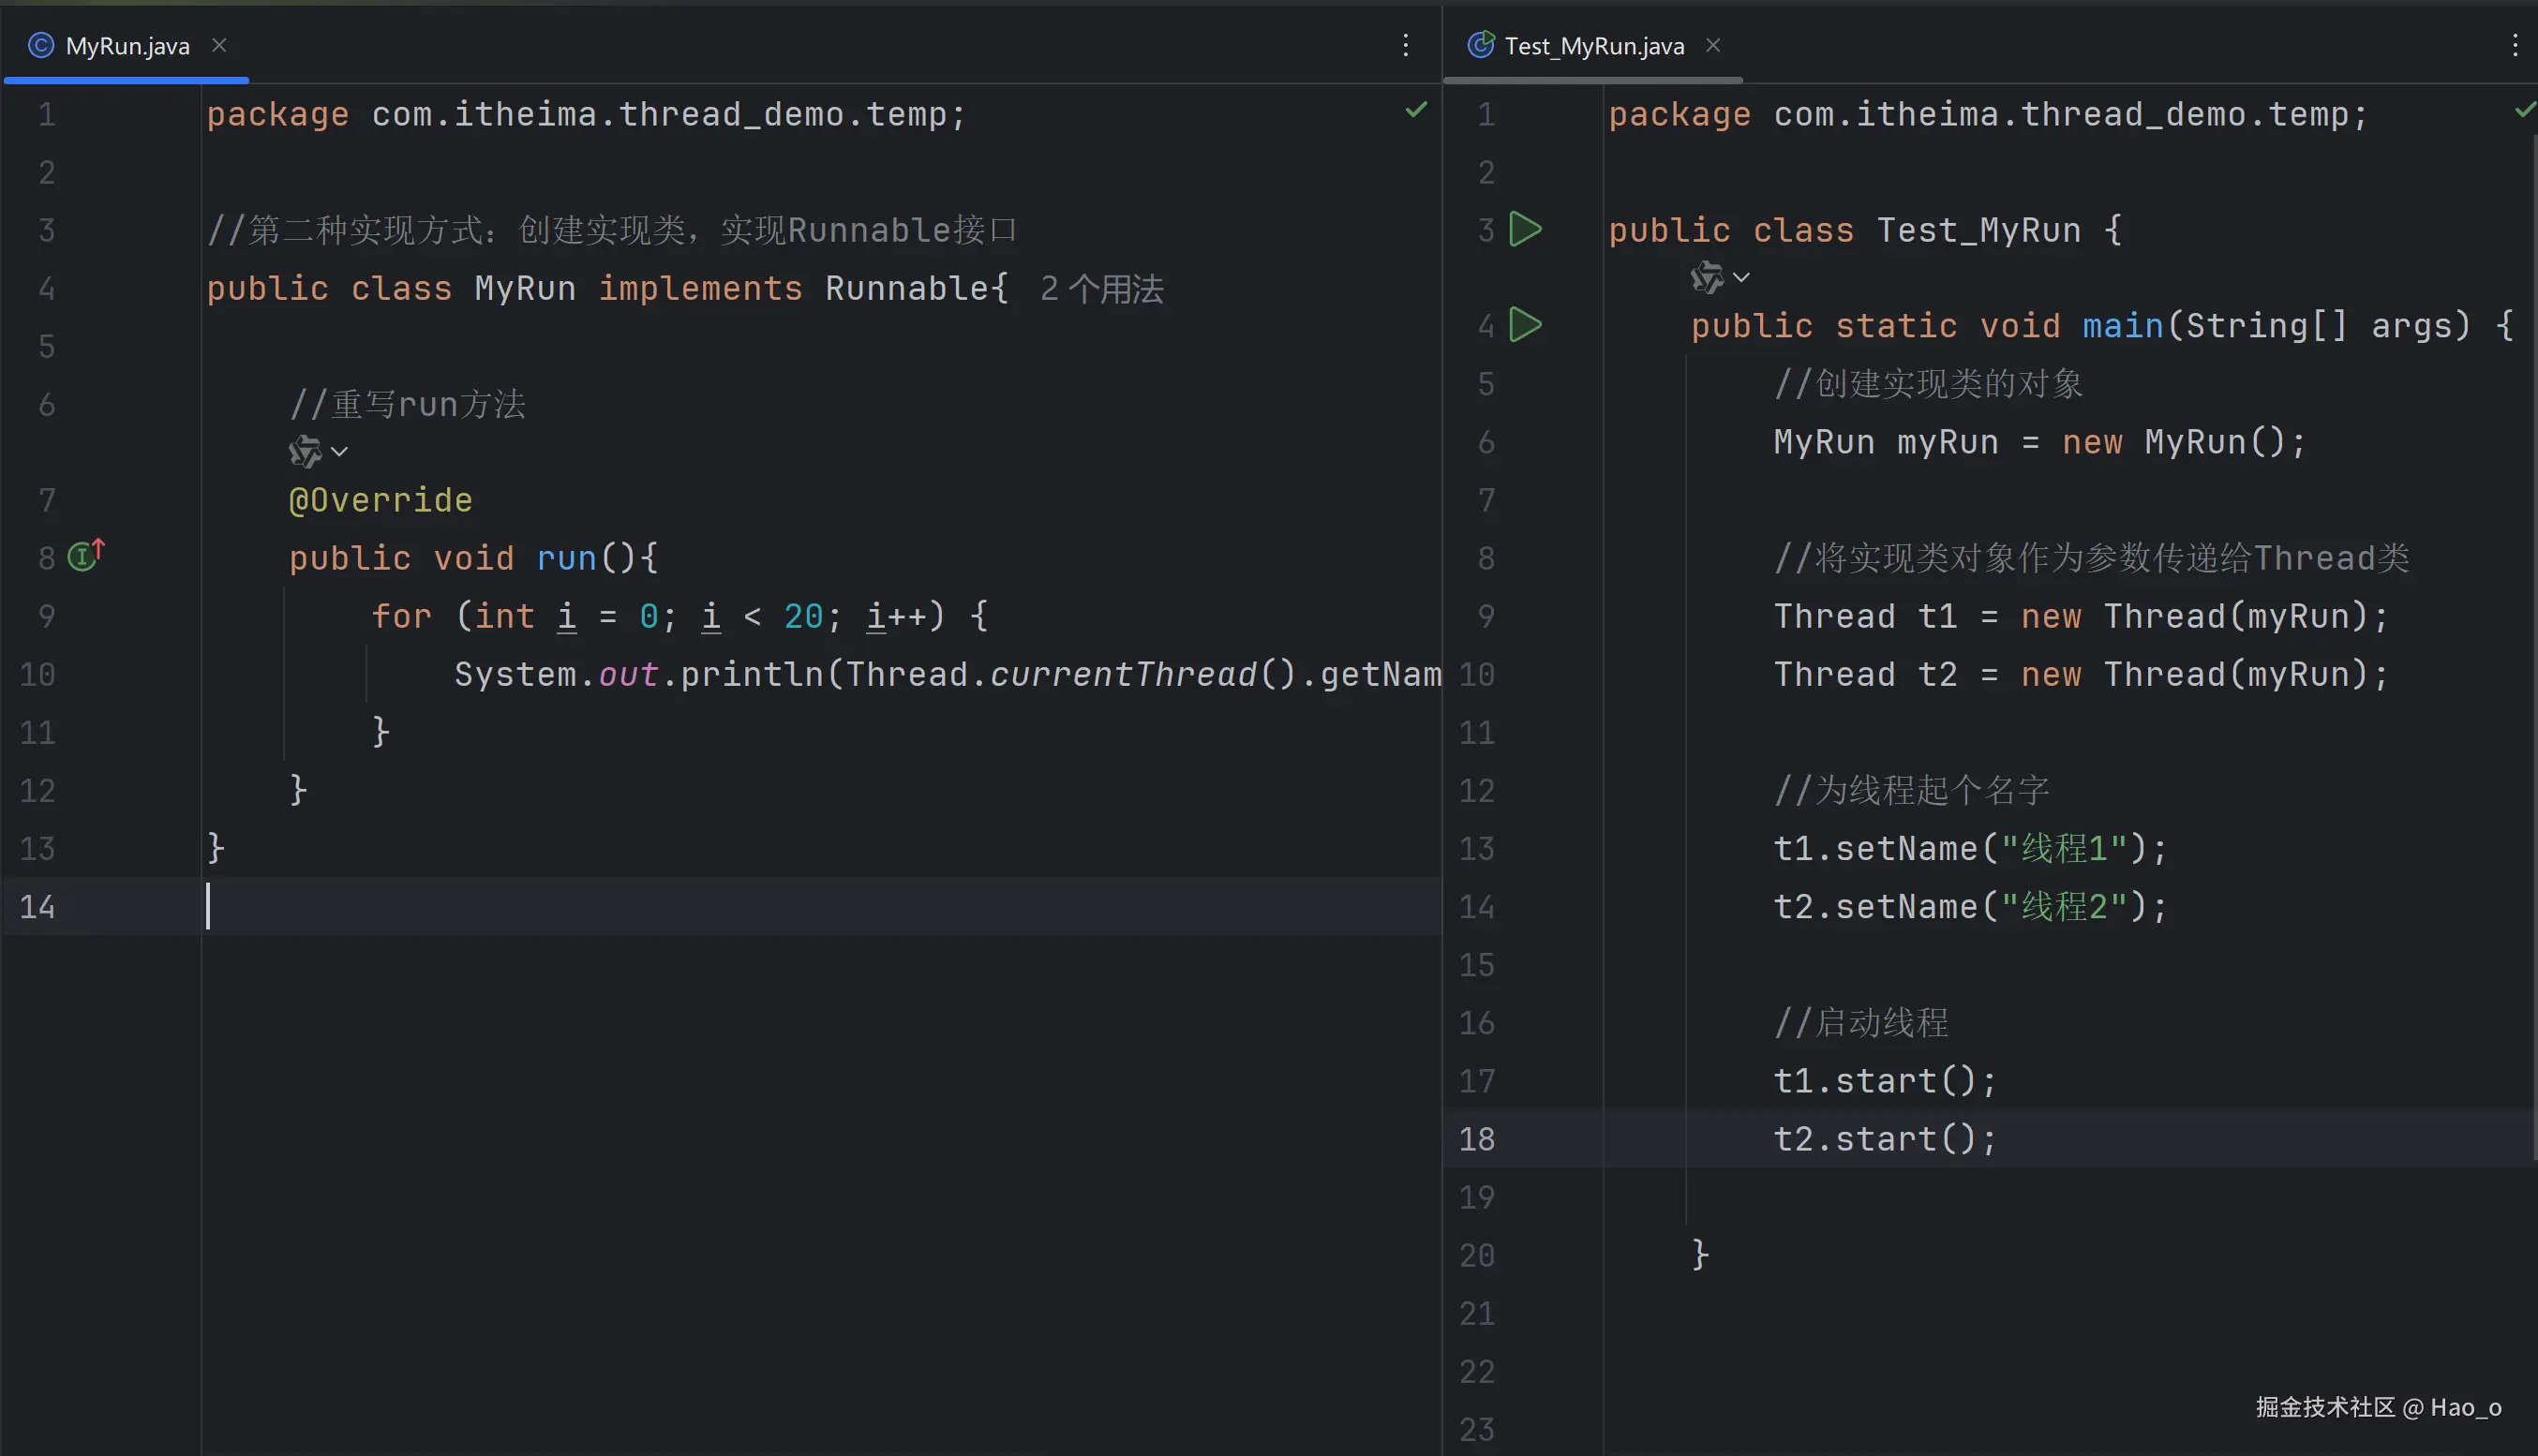Click the '2 个用法' usages hint

[1102, 289]
